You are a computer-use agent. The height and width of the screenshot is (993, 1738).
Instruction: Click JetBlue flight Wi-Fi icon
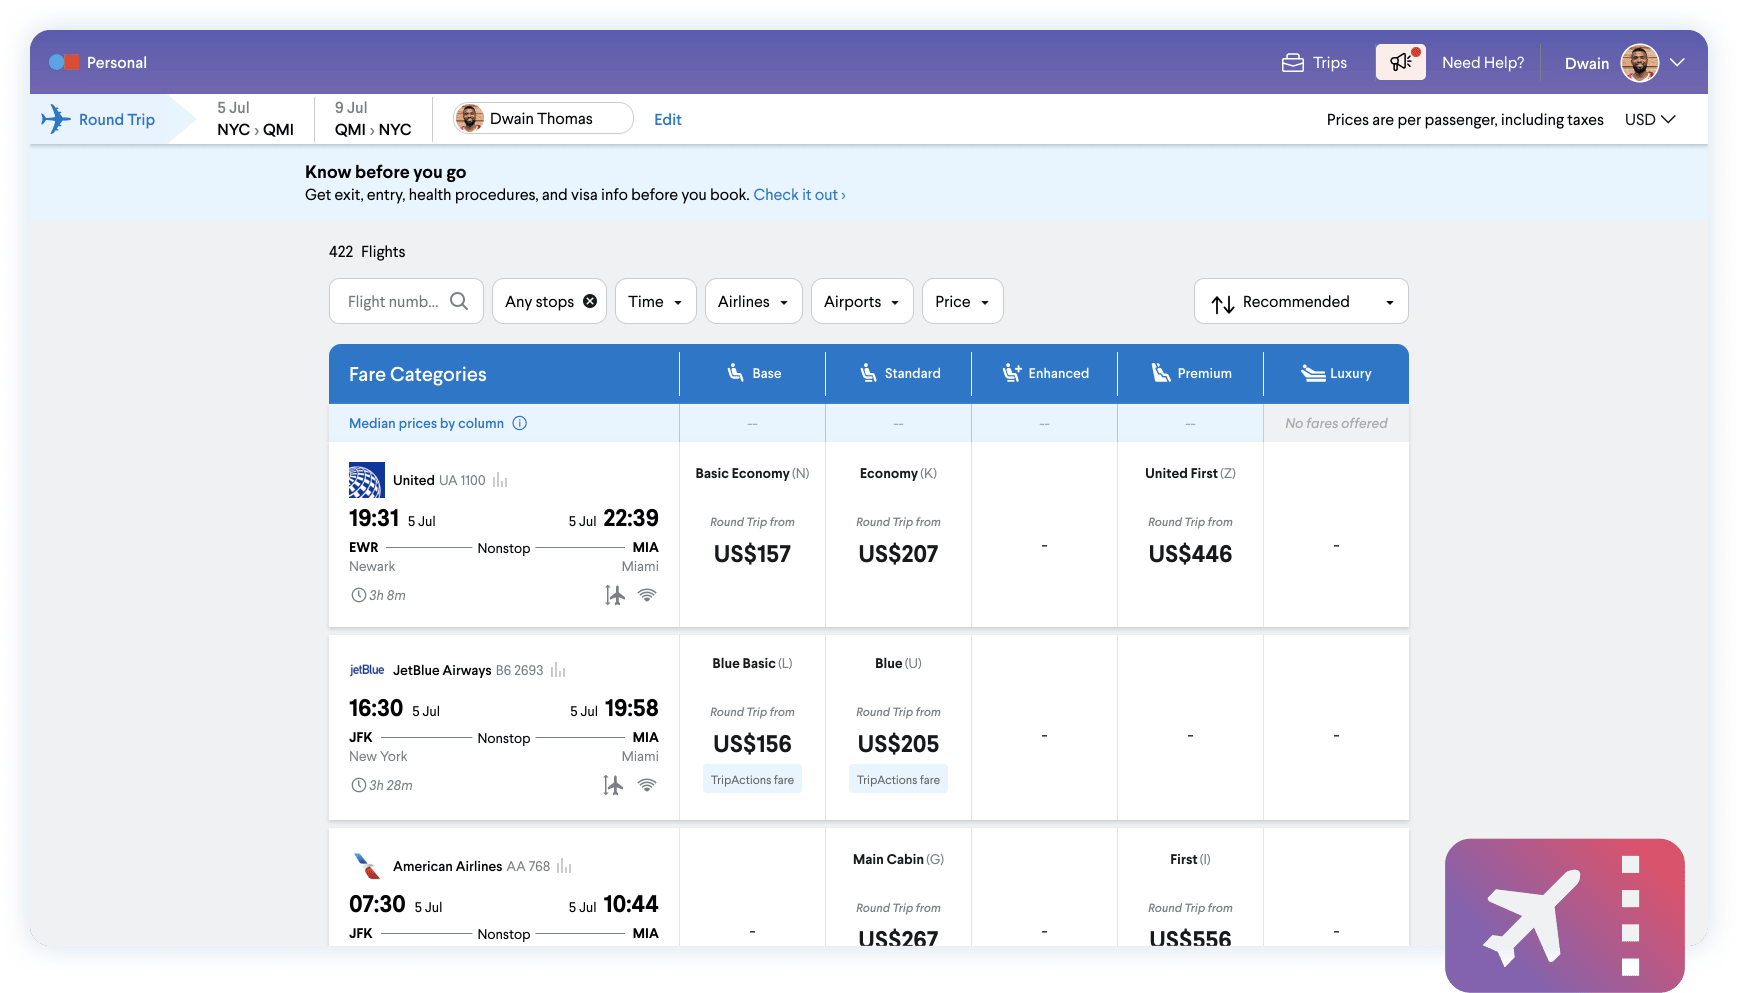(647, 785)
